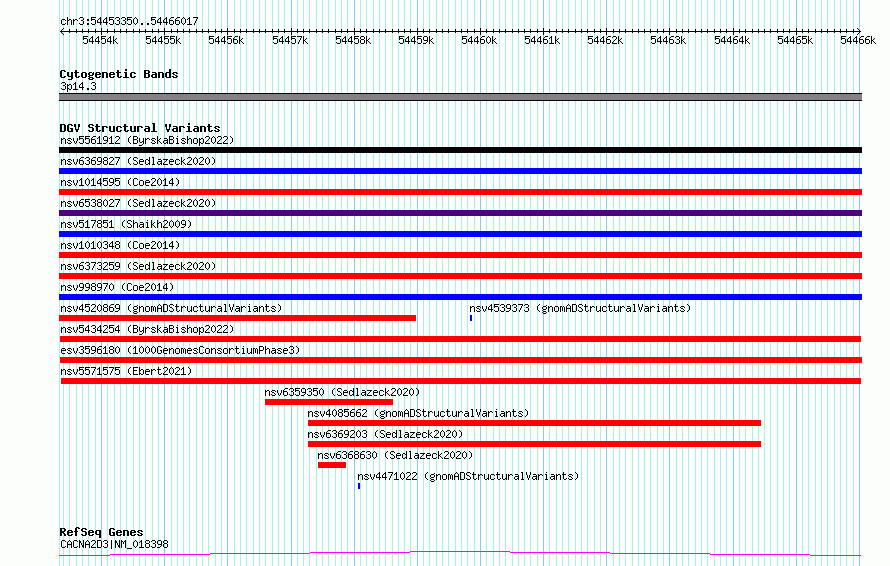Click the magenta CACNA2D3 gene track line

click(x=460, y=554)
